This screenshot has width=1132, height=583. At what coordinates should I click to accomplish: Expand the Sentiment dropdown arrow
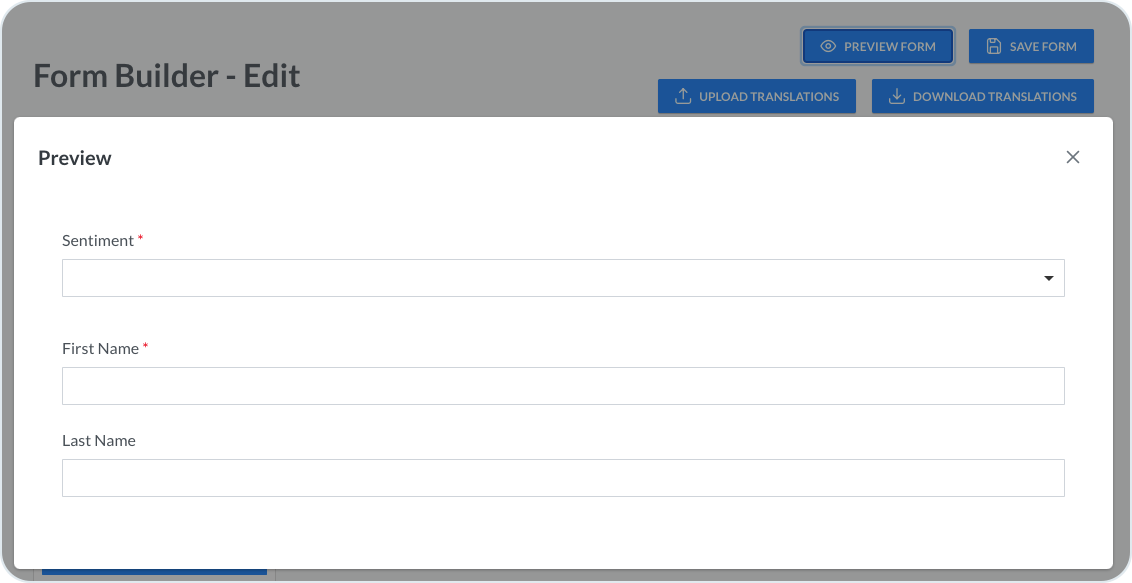click(1049, 278)
